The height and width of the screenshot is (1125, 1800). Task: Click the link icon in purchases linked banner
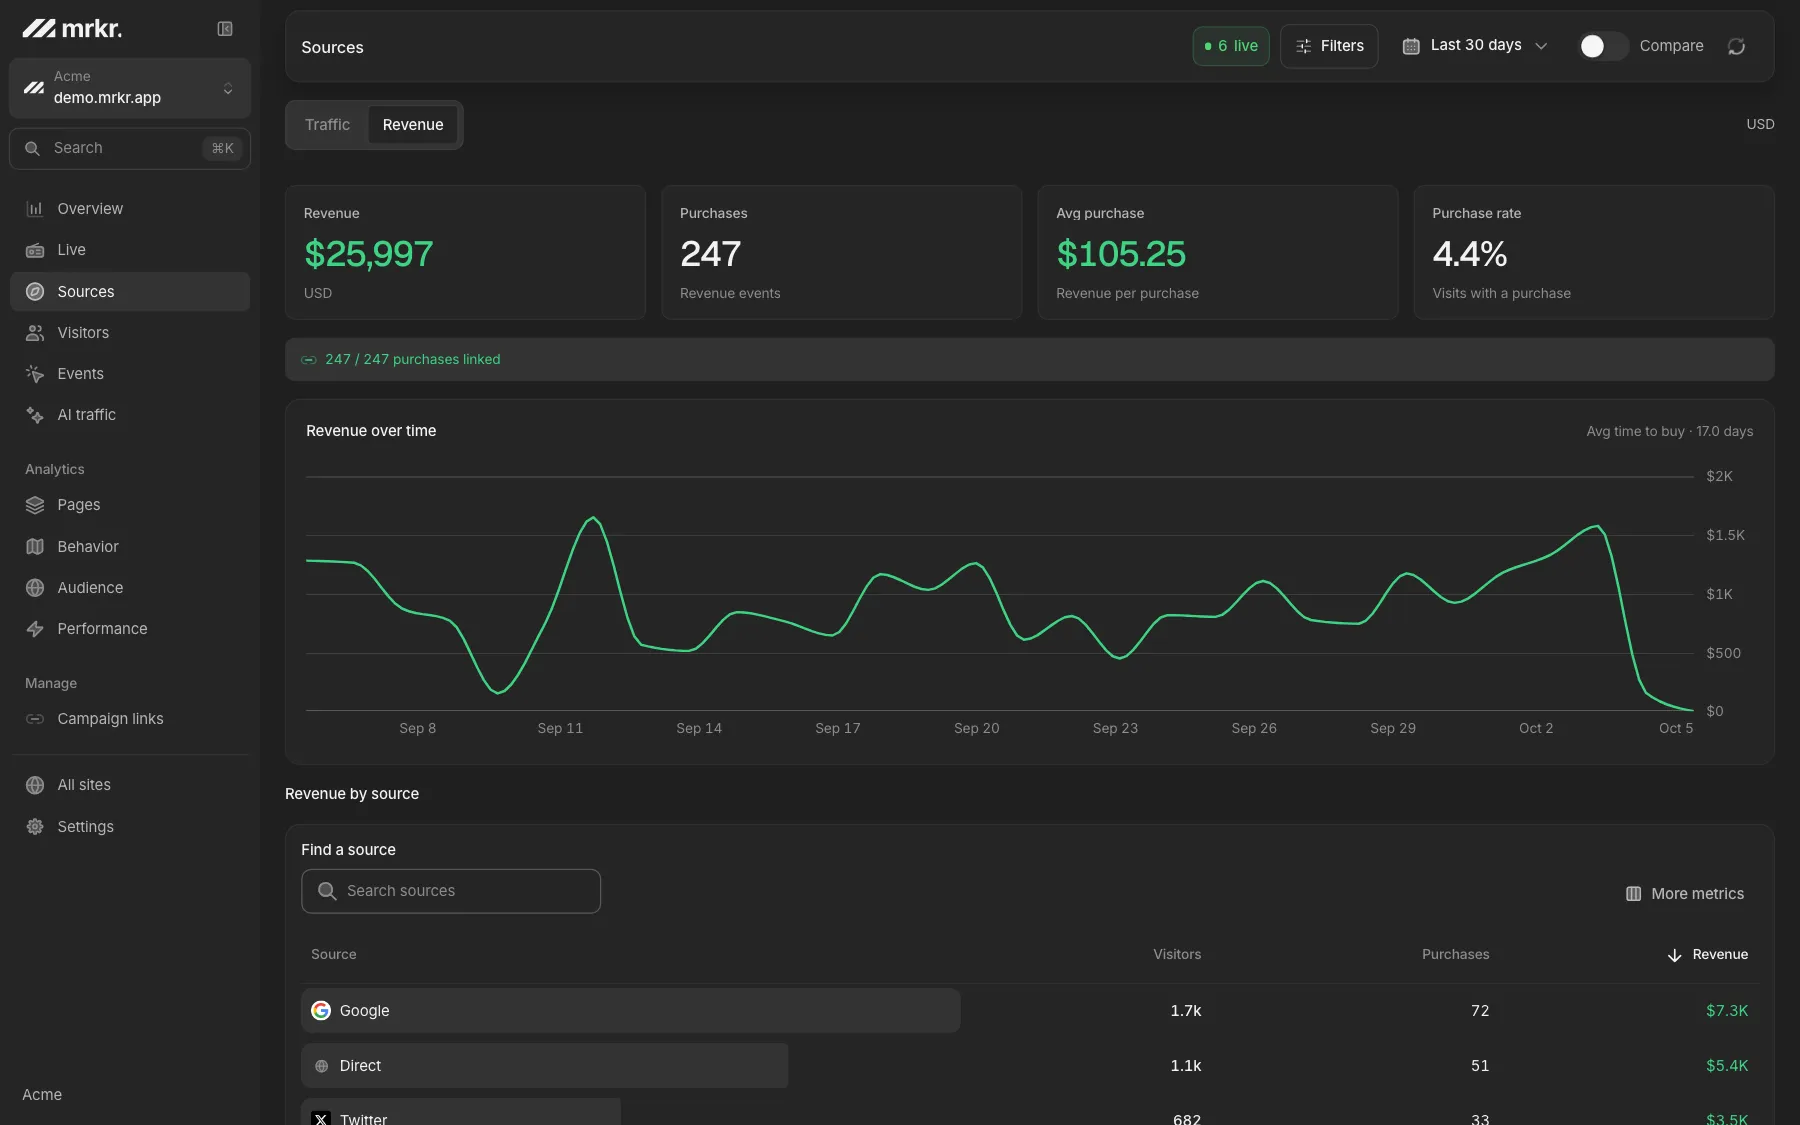click(x=309, y=360)
